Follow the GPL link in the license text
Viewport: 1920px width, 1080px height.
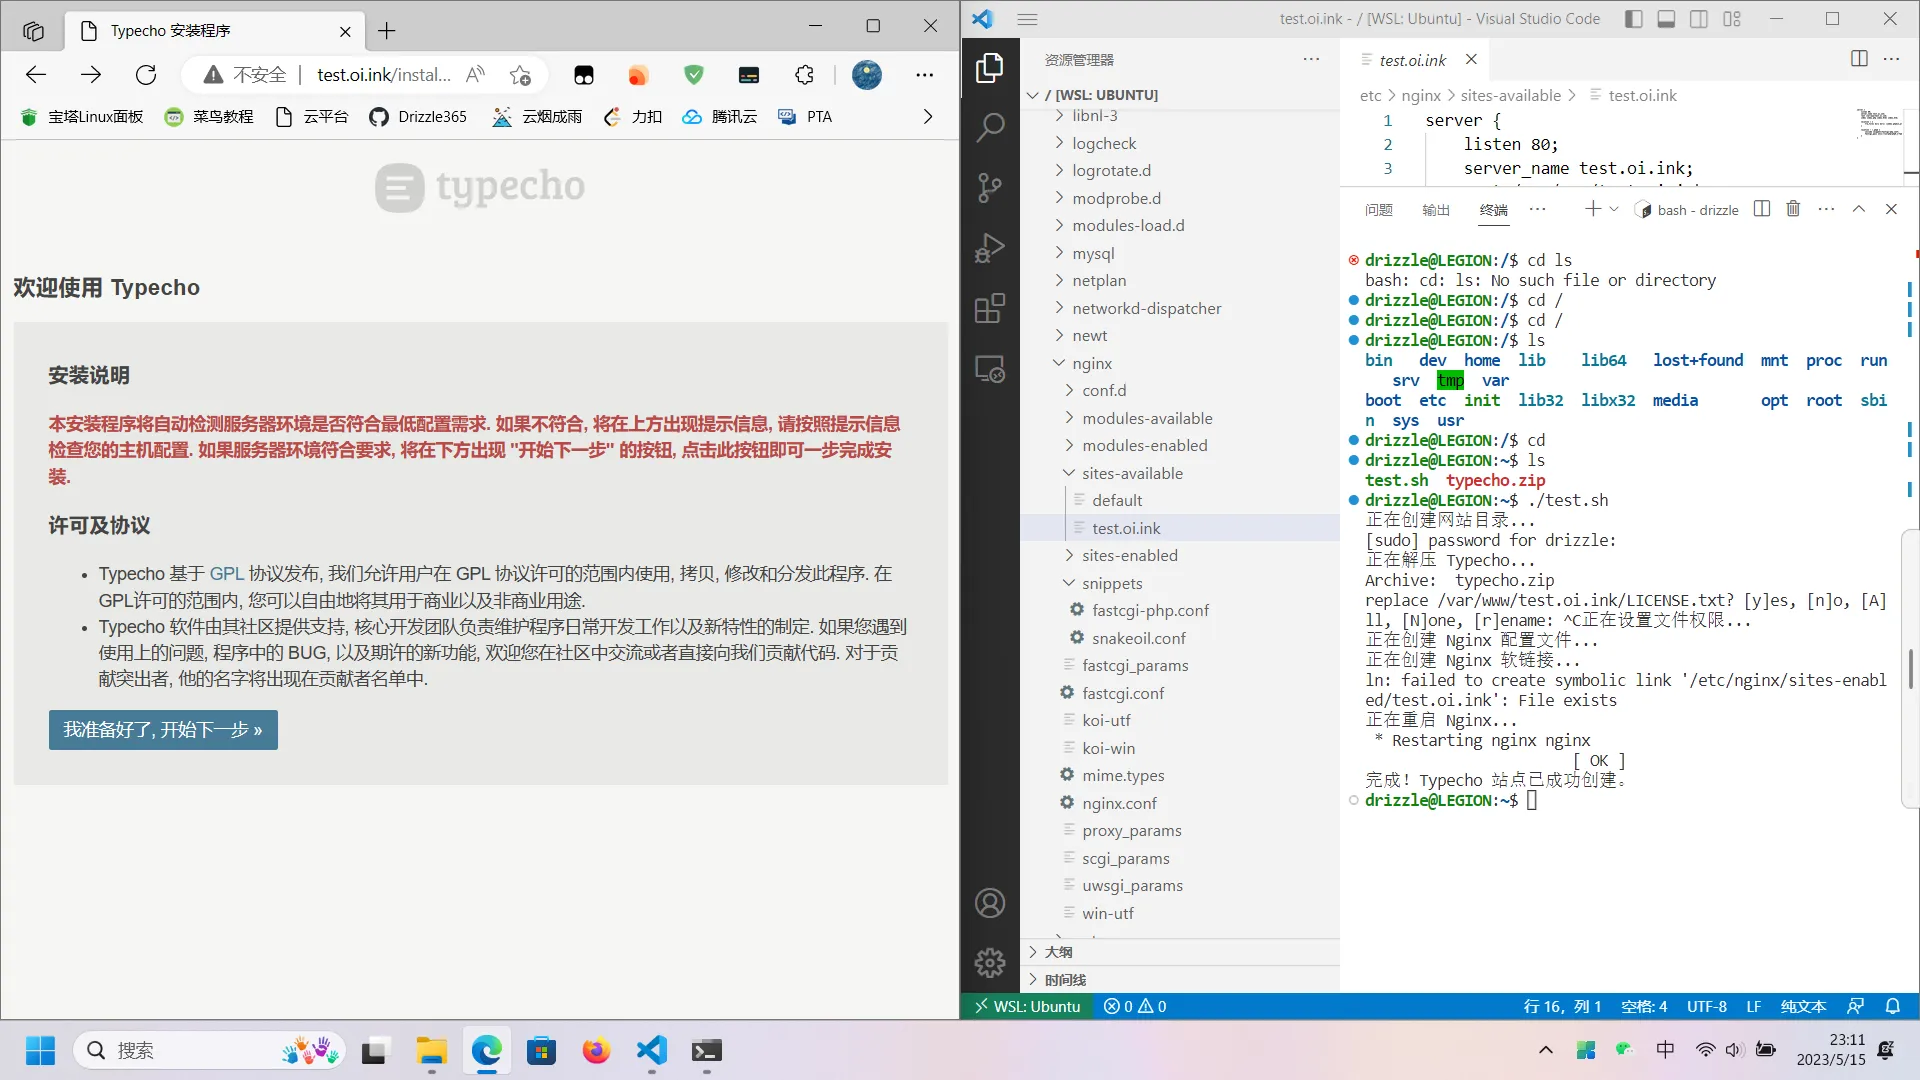[227, 574]
